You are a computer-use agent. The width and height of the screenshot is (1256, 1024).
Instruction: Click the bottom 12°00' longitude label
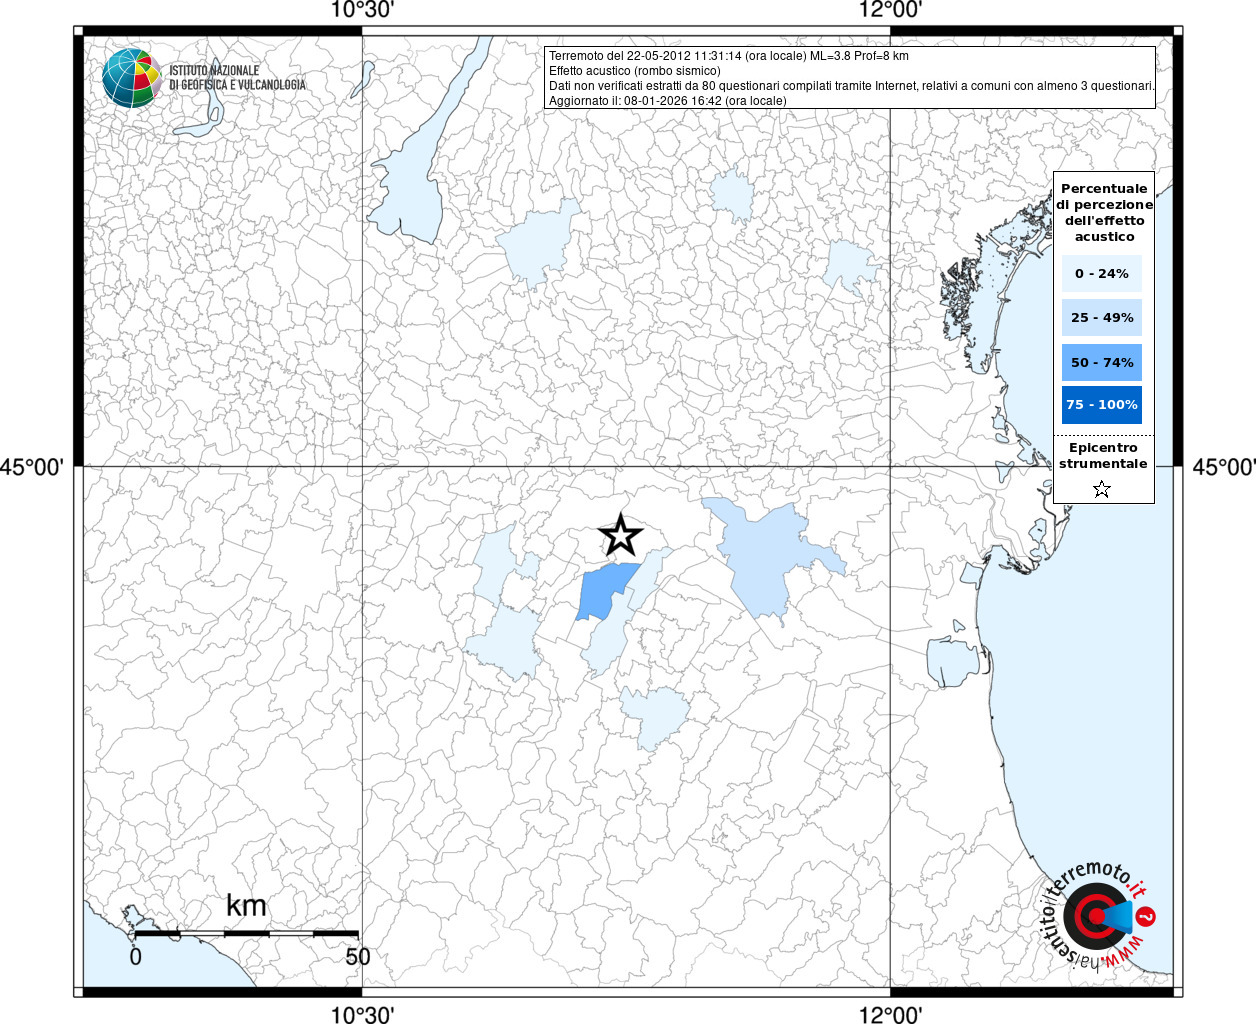click(890, 1014)
